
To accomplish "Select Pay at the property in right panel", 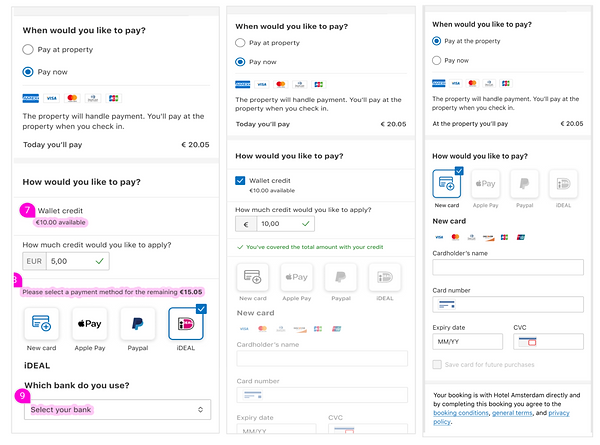I will coord(436,41).
